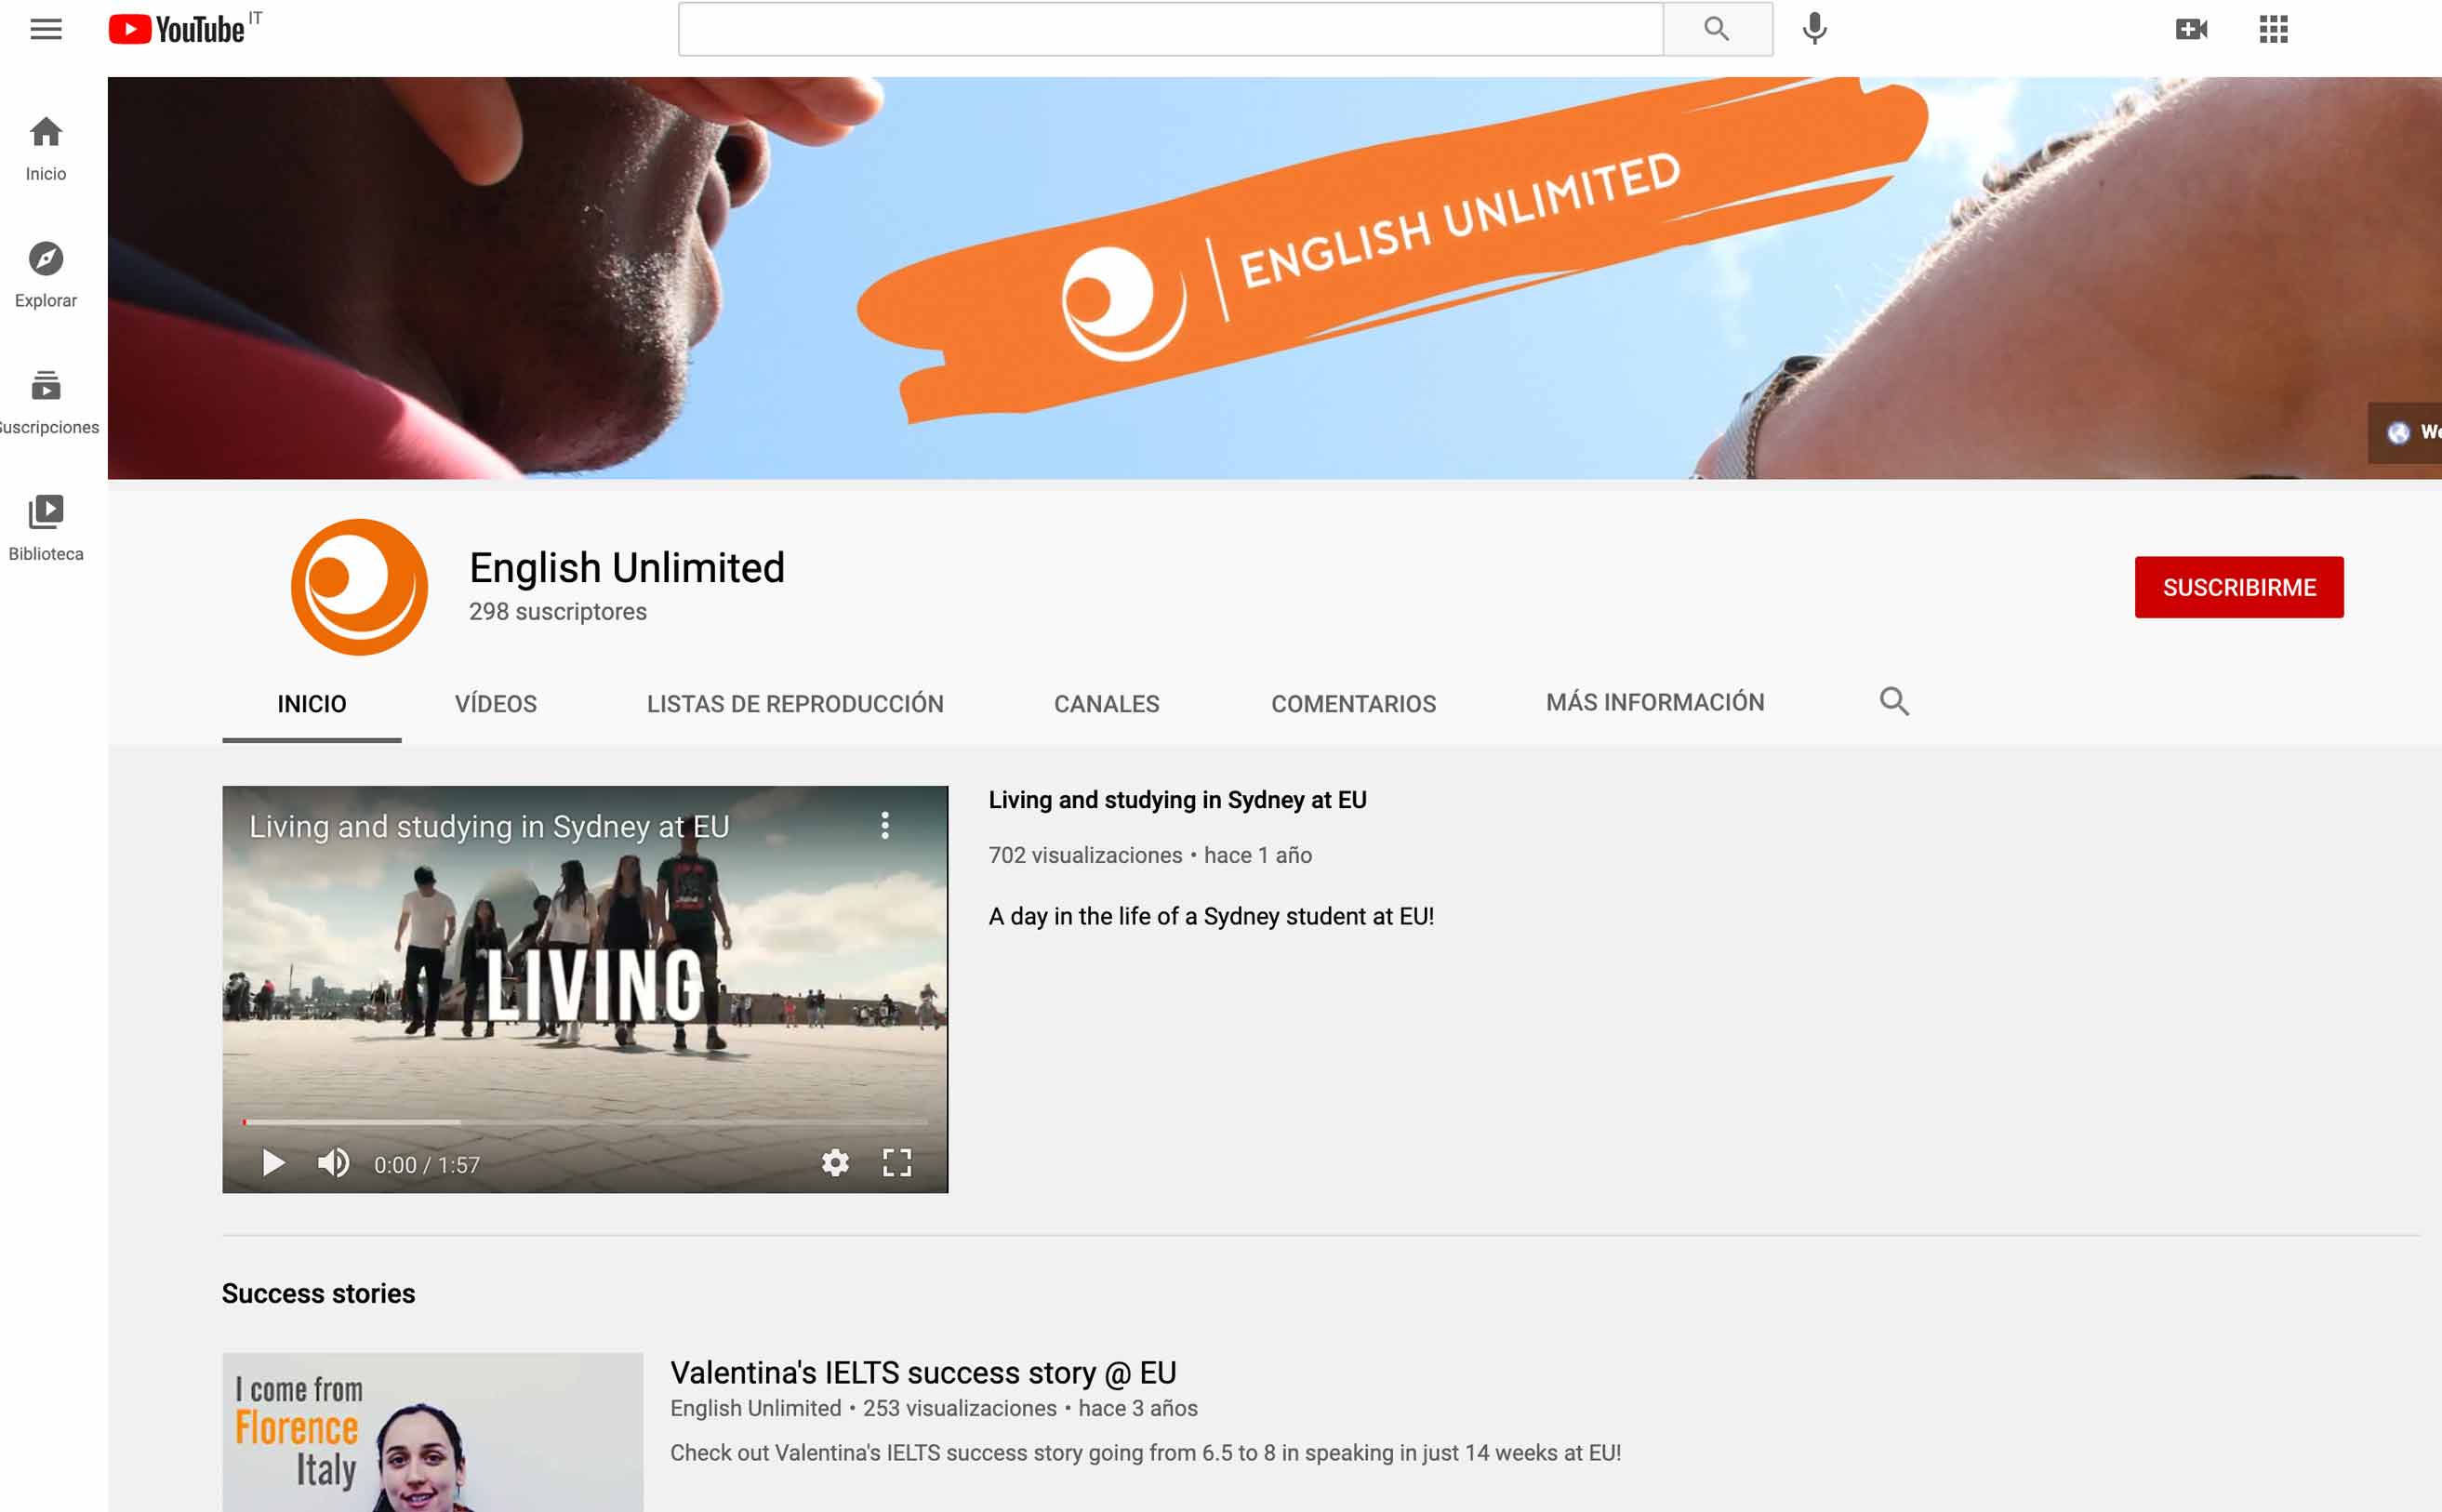Start voice search with microphone
2442x1512 pixels.
[x=1814, y=29]
